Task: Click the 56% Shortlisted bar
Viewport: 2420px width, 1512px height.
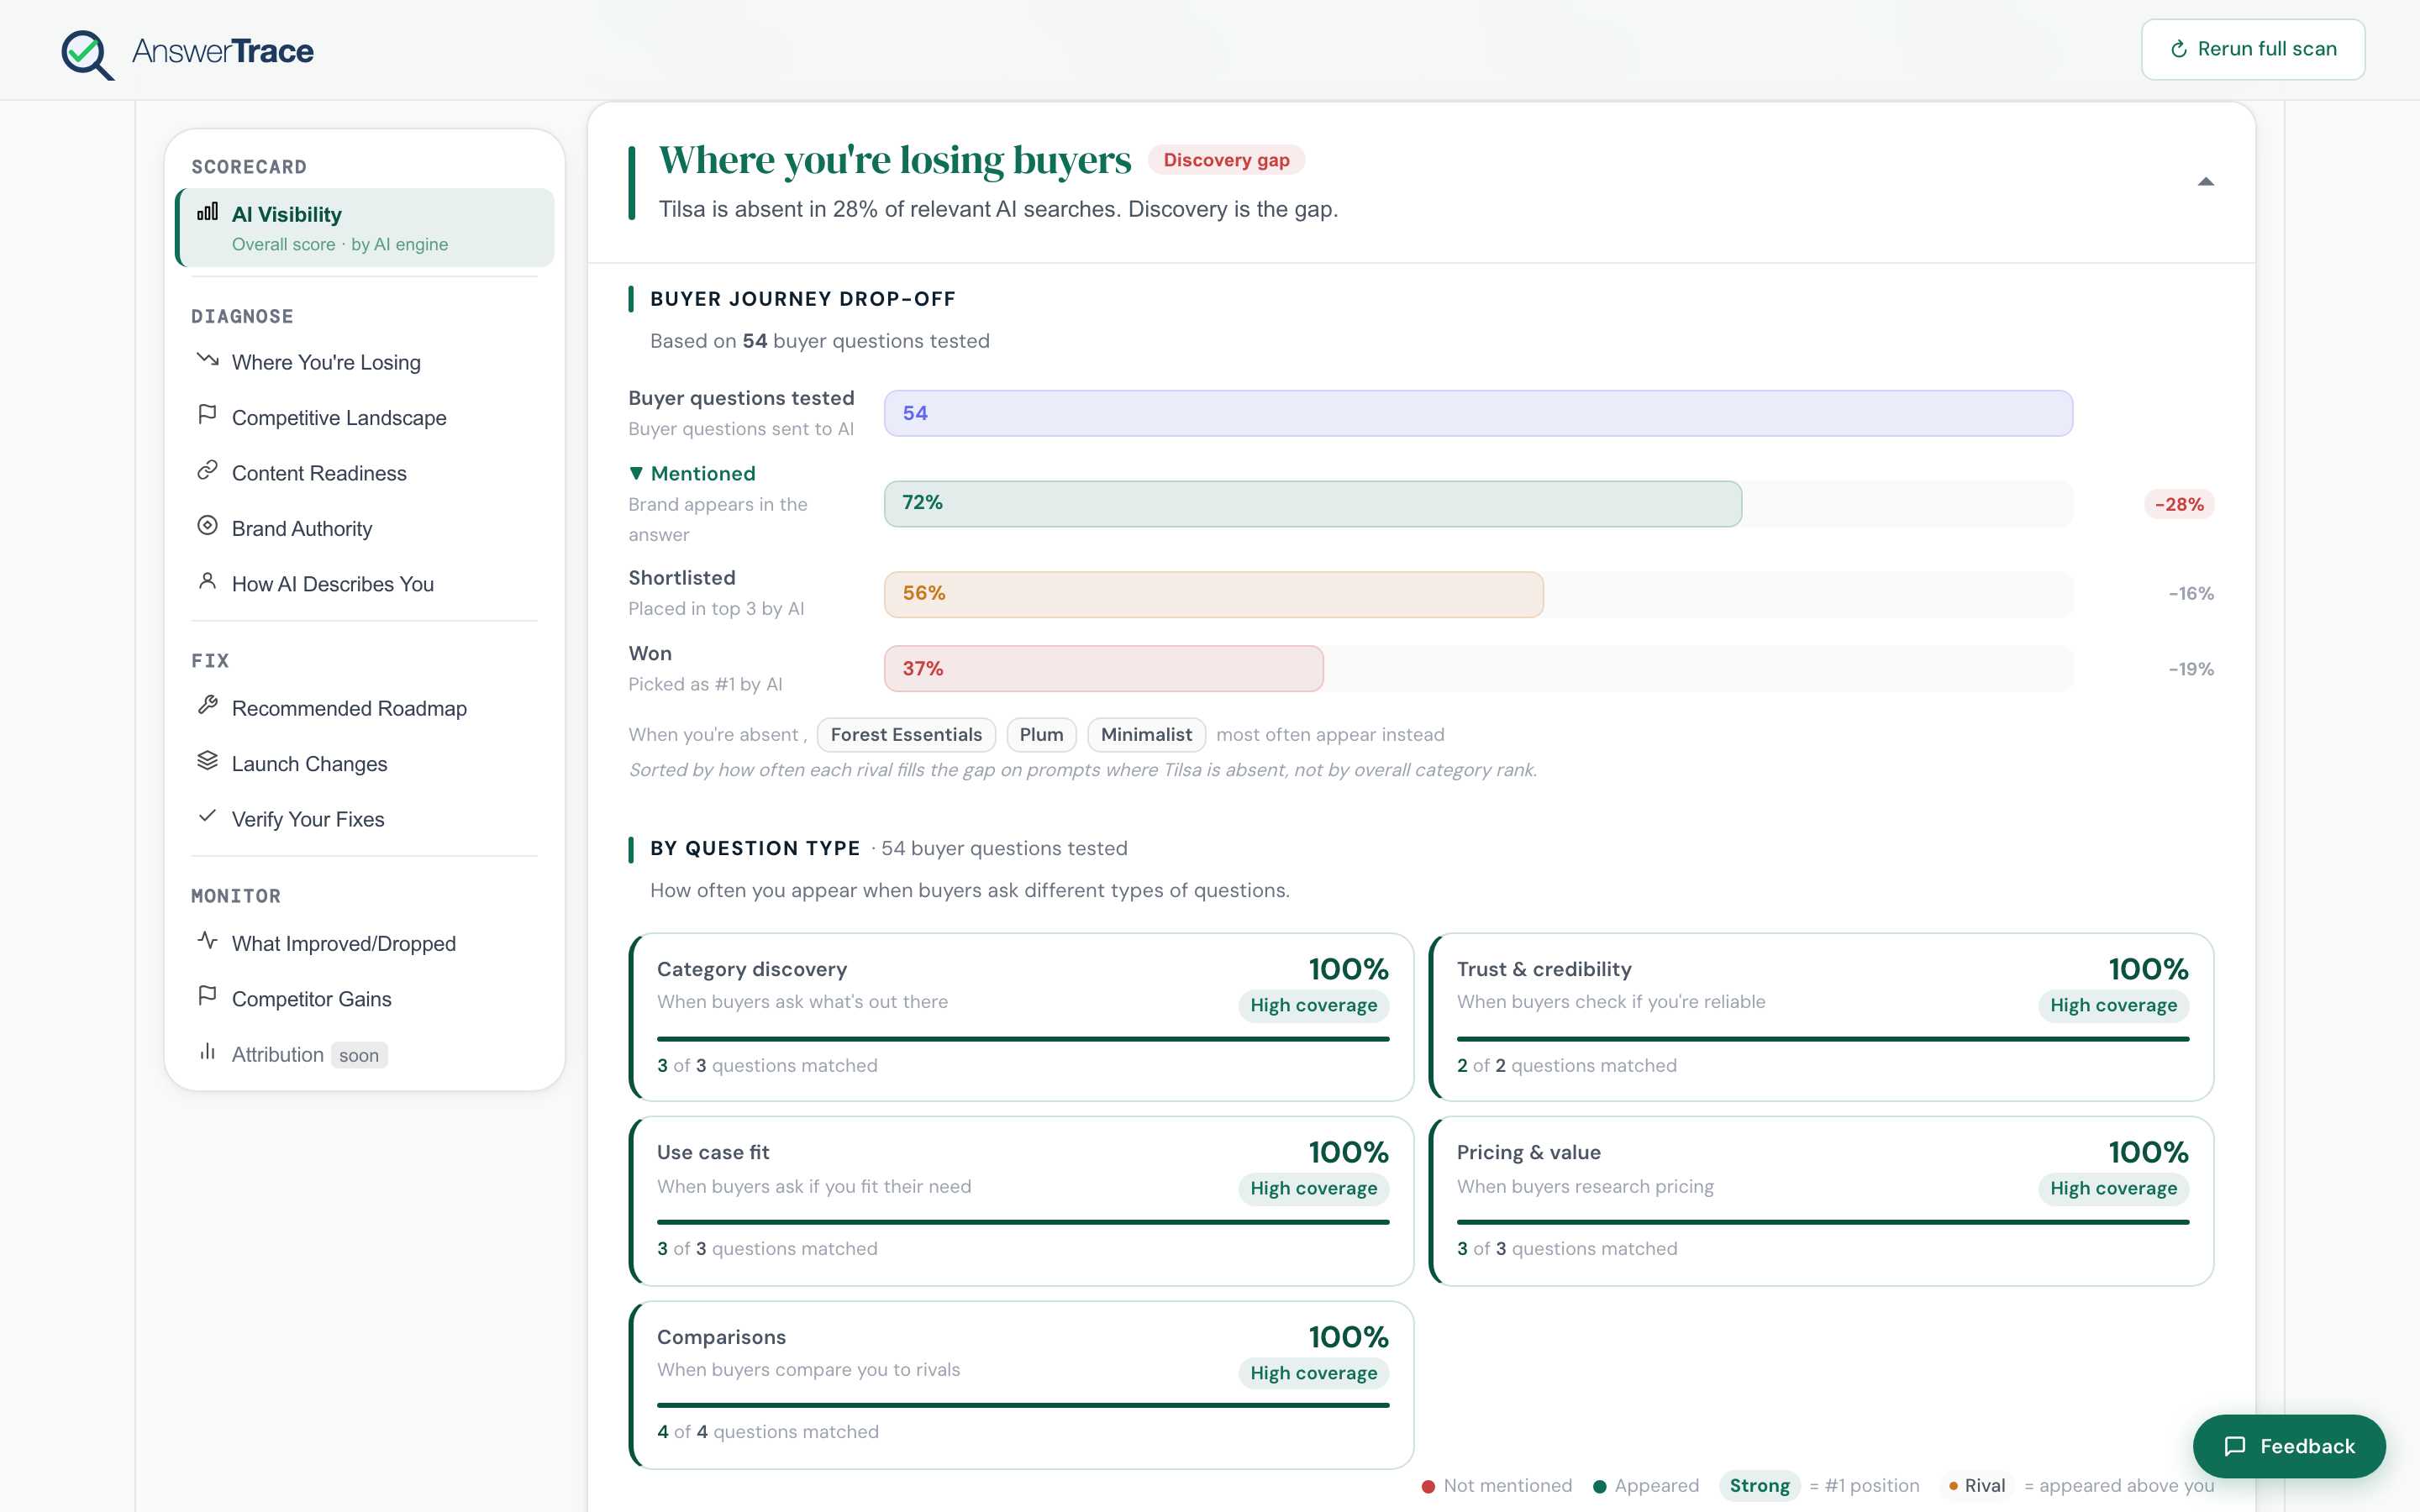Action: point(1213,594)
